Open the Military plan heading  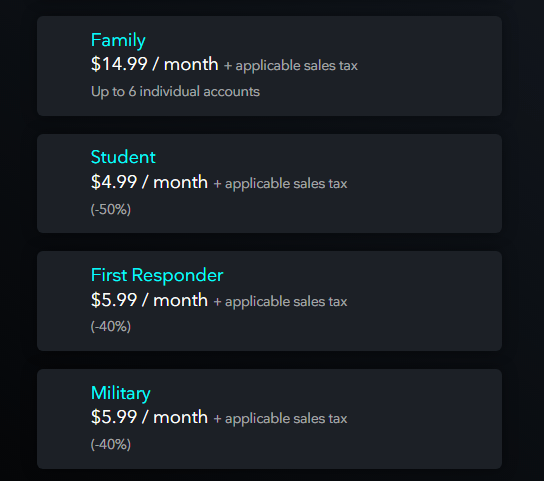point(120,394)
